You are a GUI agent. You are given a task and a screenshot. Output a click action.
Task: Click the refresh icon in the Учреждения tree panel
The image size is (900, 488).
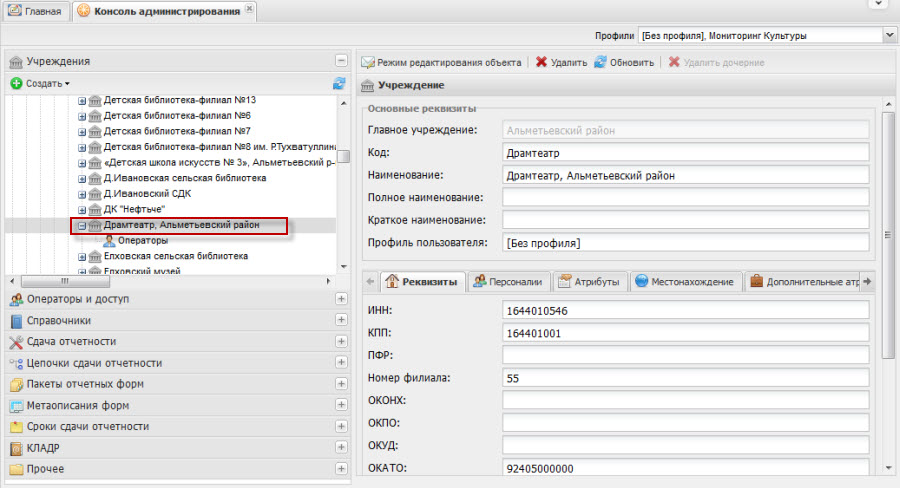pyautogui.click(x=339, y=84)
